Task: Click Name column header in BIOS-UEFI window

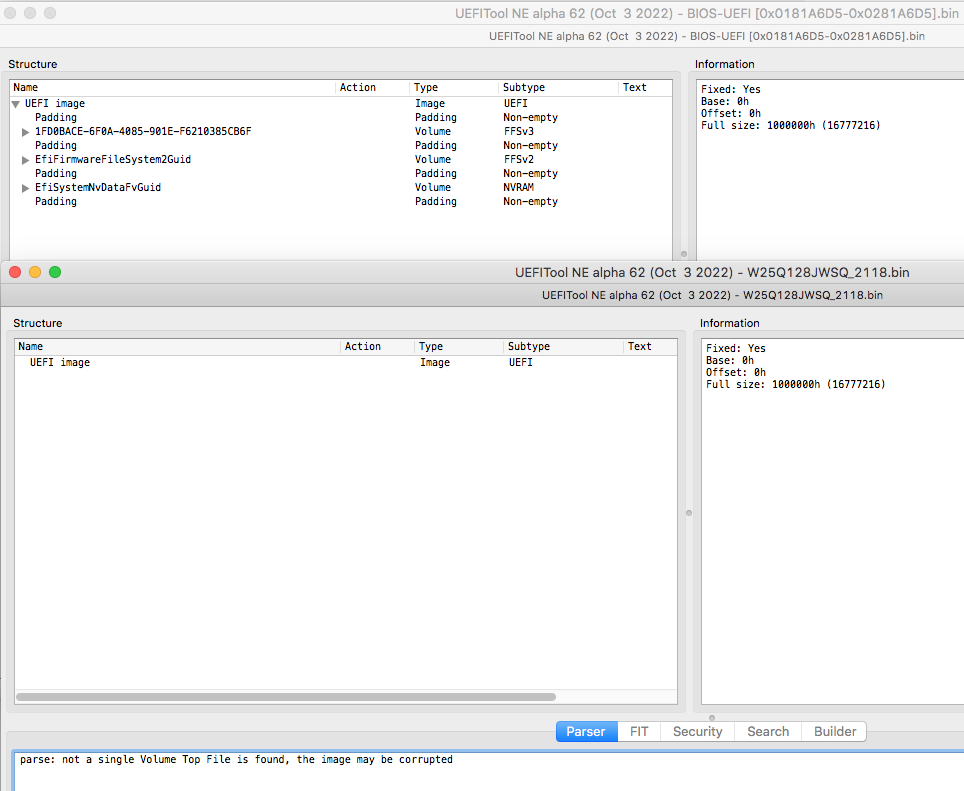Action: click(x=173, y=87)
